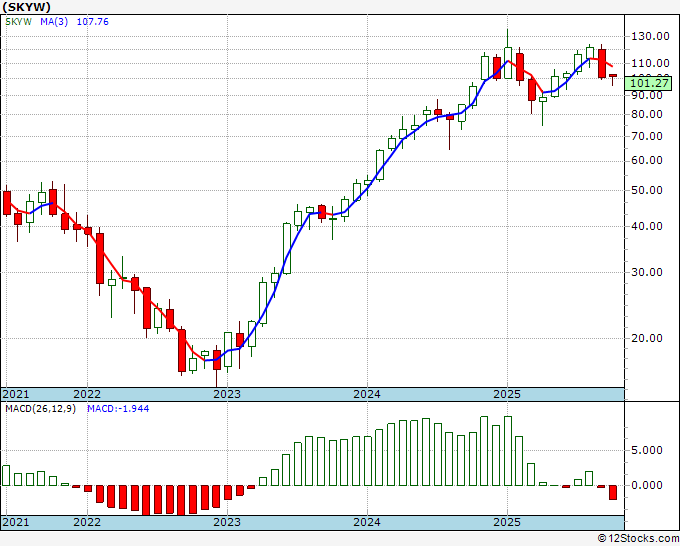This screenshot has width=680, height=546.
Task: Click the 60.00 price axis label
Action: 647,160
